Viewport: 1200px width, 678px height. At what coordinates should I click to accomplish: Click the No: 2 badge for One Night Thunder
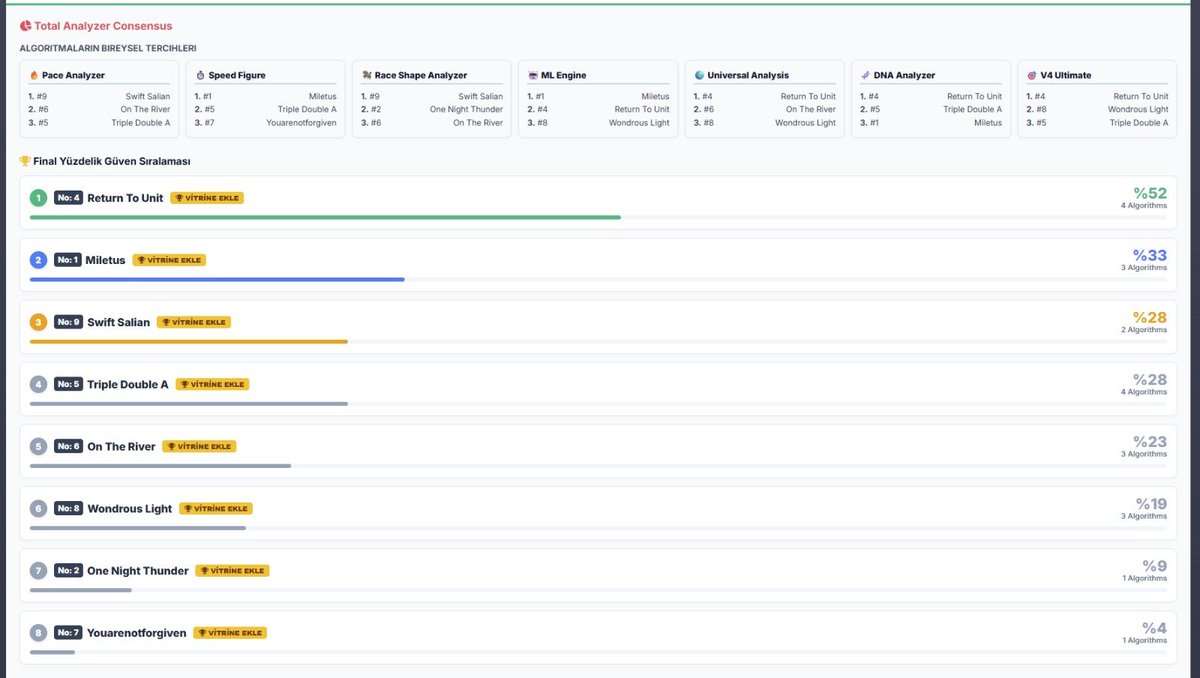click(x=68, y=571)
